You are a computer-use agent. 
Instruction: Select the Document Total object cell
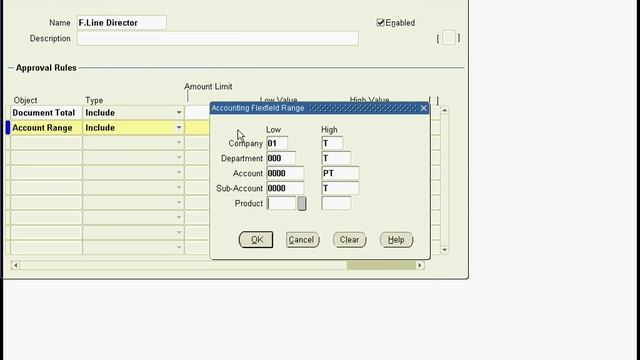click(46, 113)
